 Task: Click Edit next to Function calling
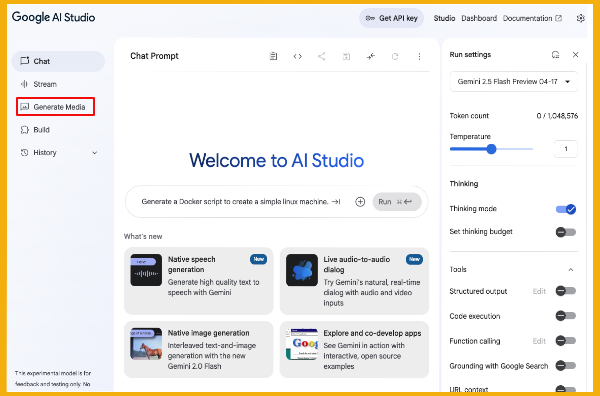click(x=539, y=341)
